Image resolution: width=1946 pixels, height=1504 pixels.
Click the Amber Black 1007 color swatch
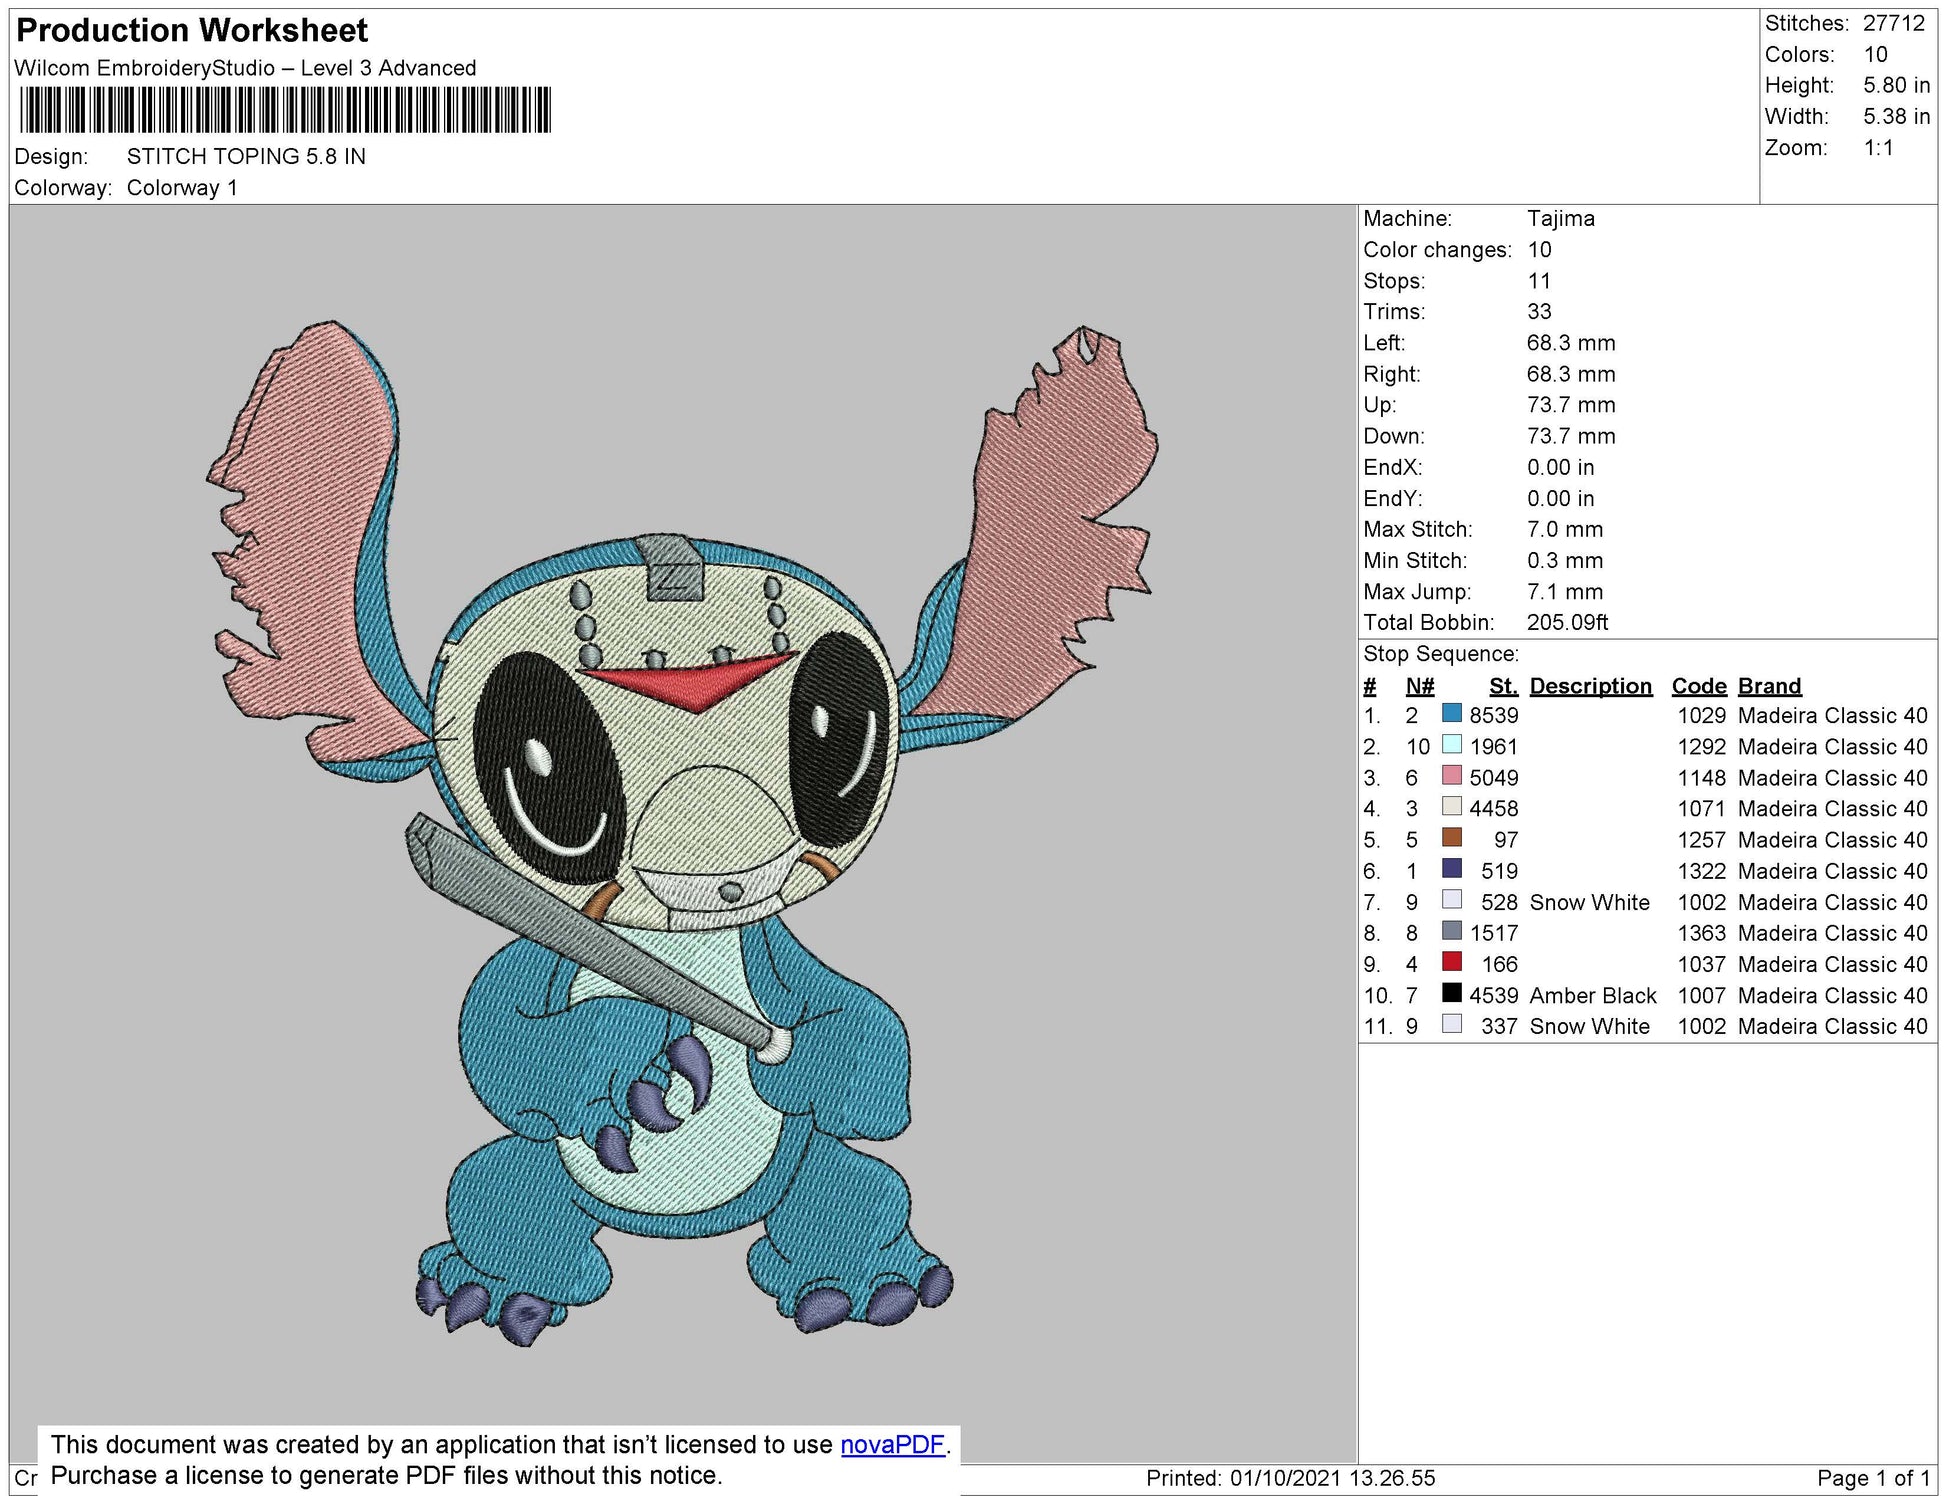(x=1451, y=993)
